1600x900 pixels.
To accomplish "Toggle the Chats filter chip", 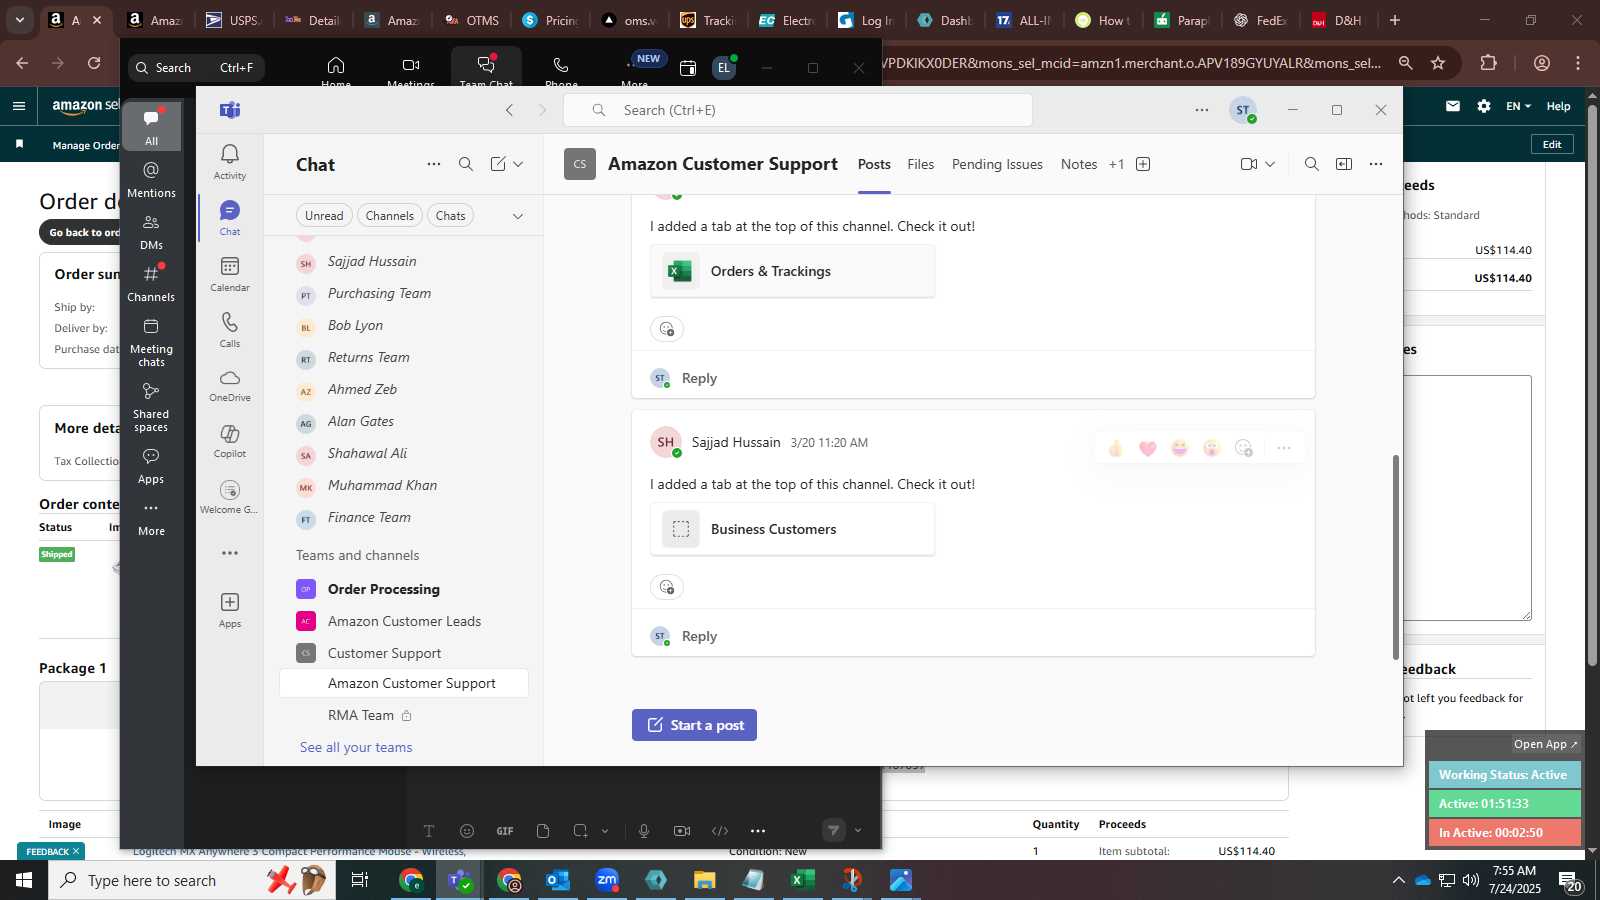I will 451,216.
